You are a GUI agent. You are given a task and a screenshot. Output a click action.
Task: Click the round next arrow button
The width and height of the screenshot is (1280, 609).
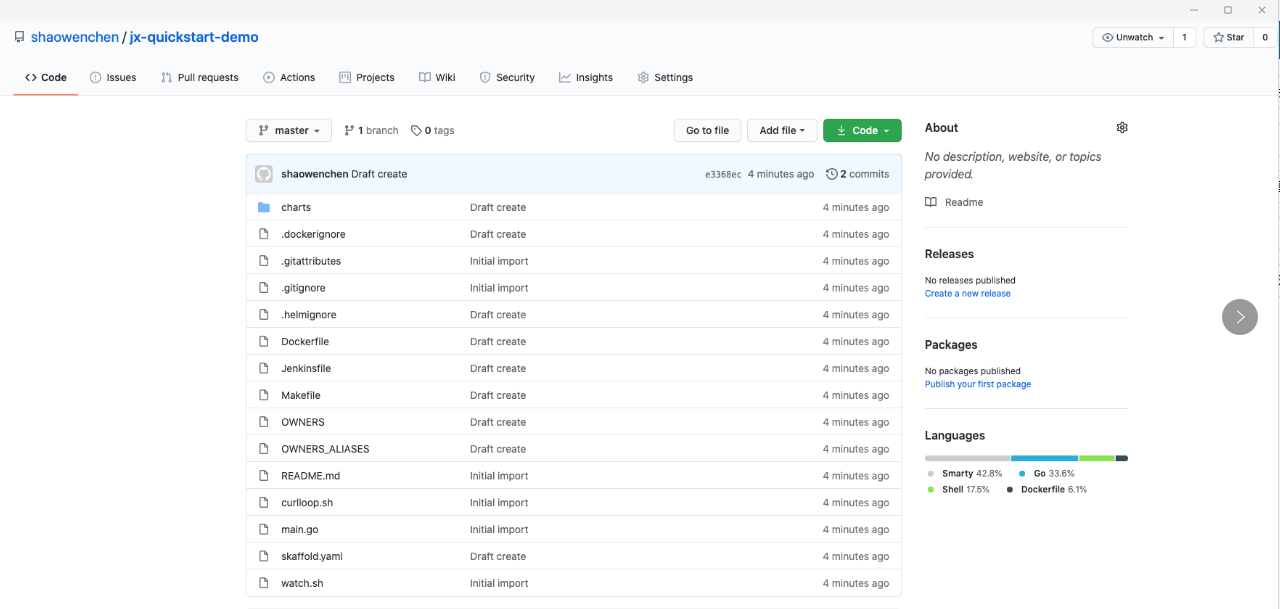pyautogui.click(x=1239, y=317)
